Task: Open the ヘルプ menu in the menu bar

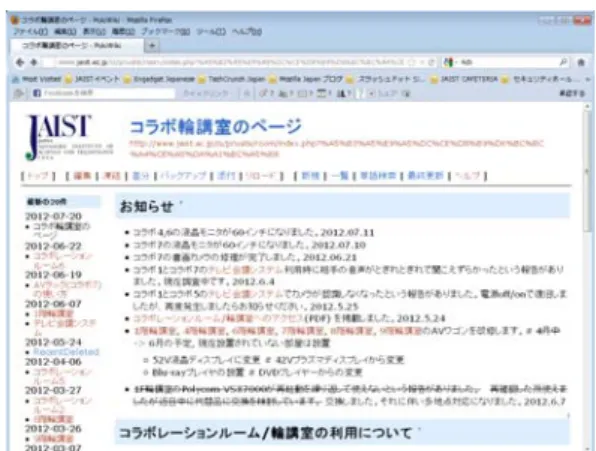Action: pos(247,32)
